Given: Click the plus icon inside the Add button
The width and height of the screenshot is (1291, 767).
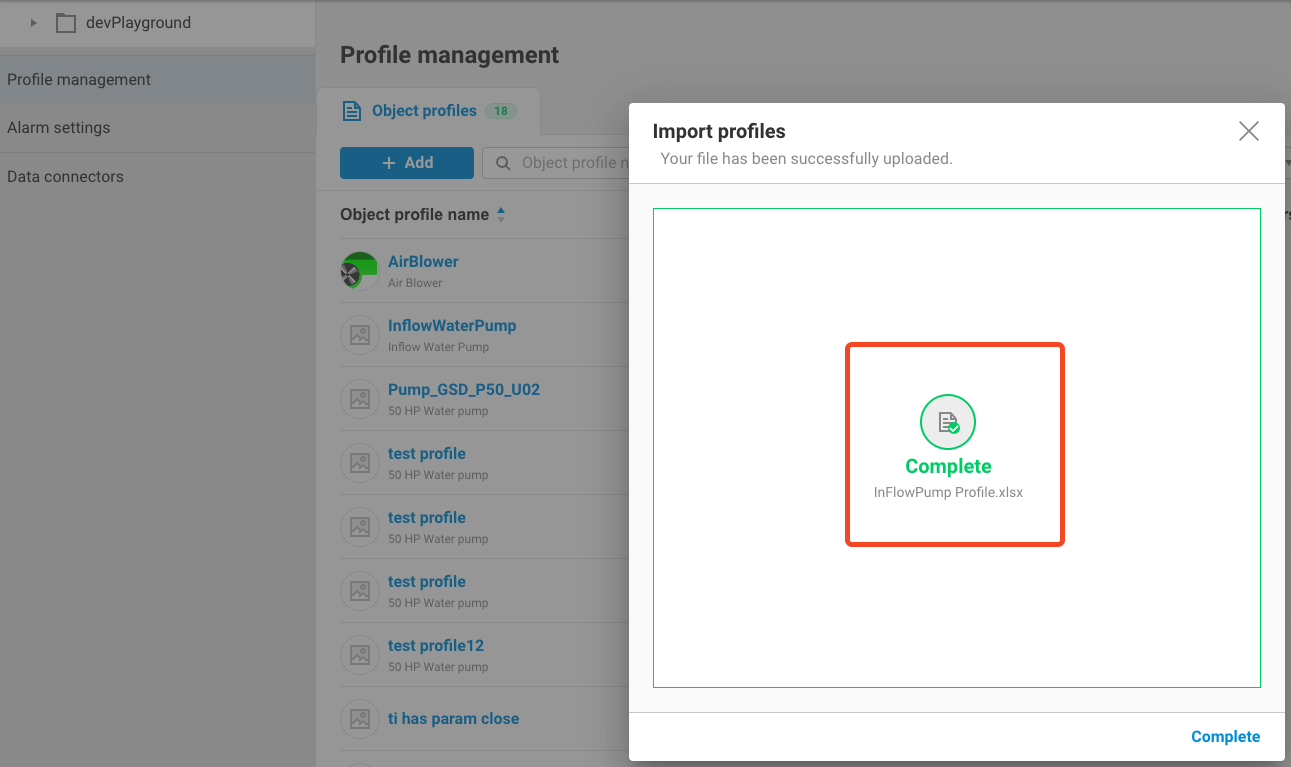Looking at the screenshot, I should point(389,162).
